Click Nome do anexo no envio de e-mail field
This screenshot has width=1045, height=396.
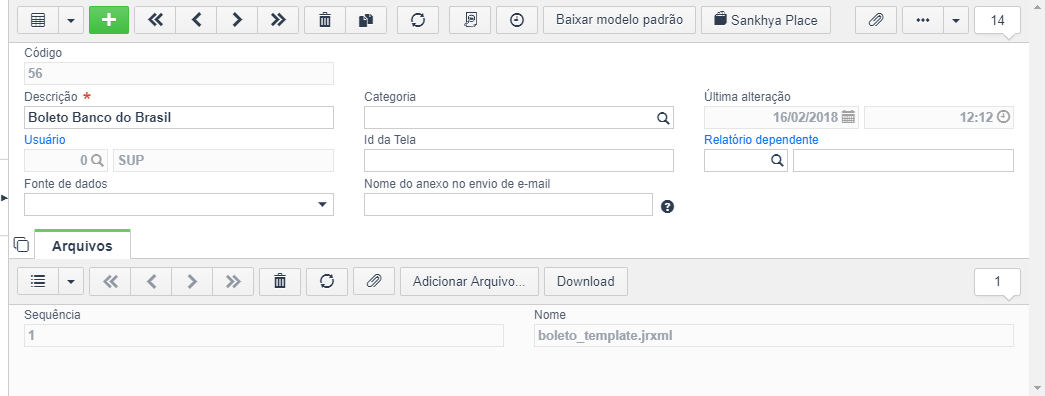click(x=509, y=205)
